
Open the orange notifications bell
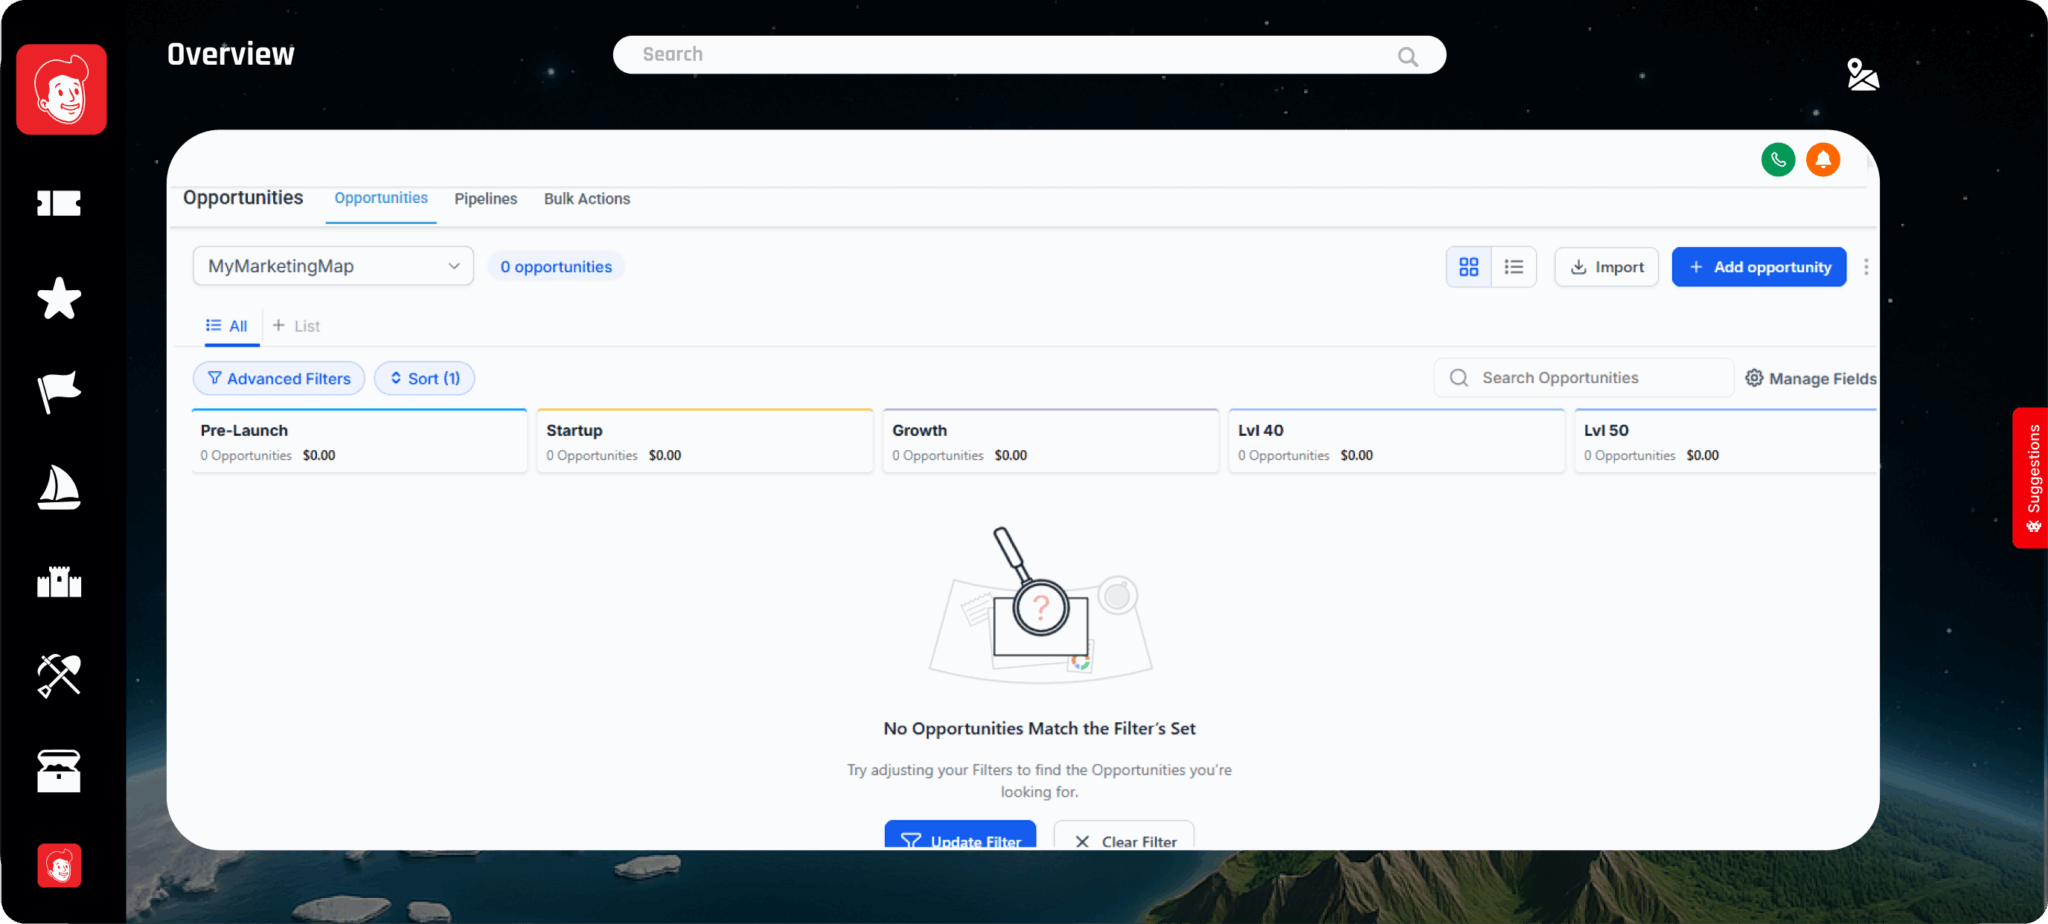(x=1823, y=160)
